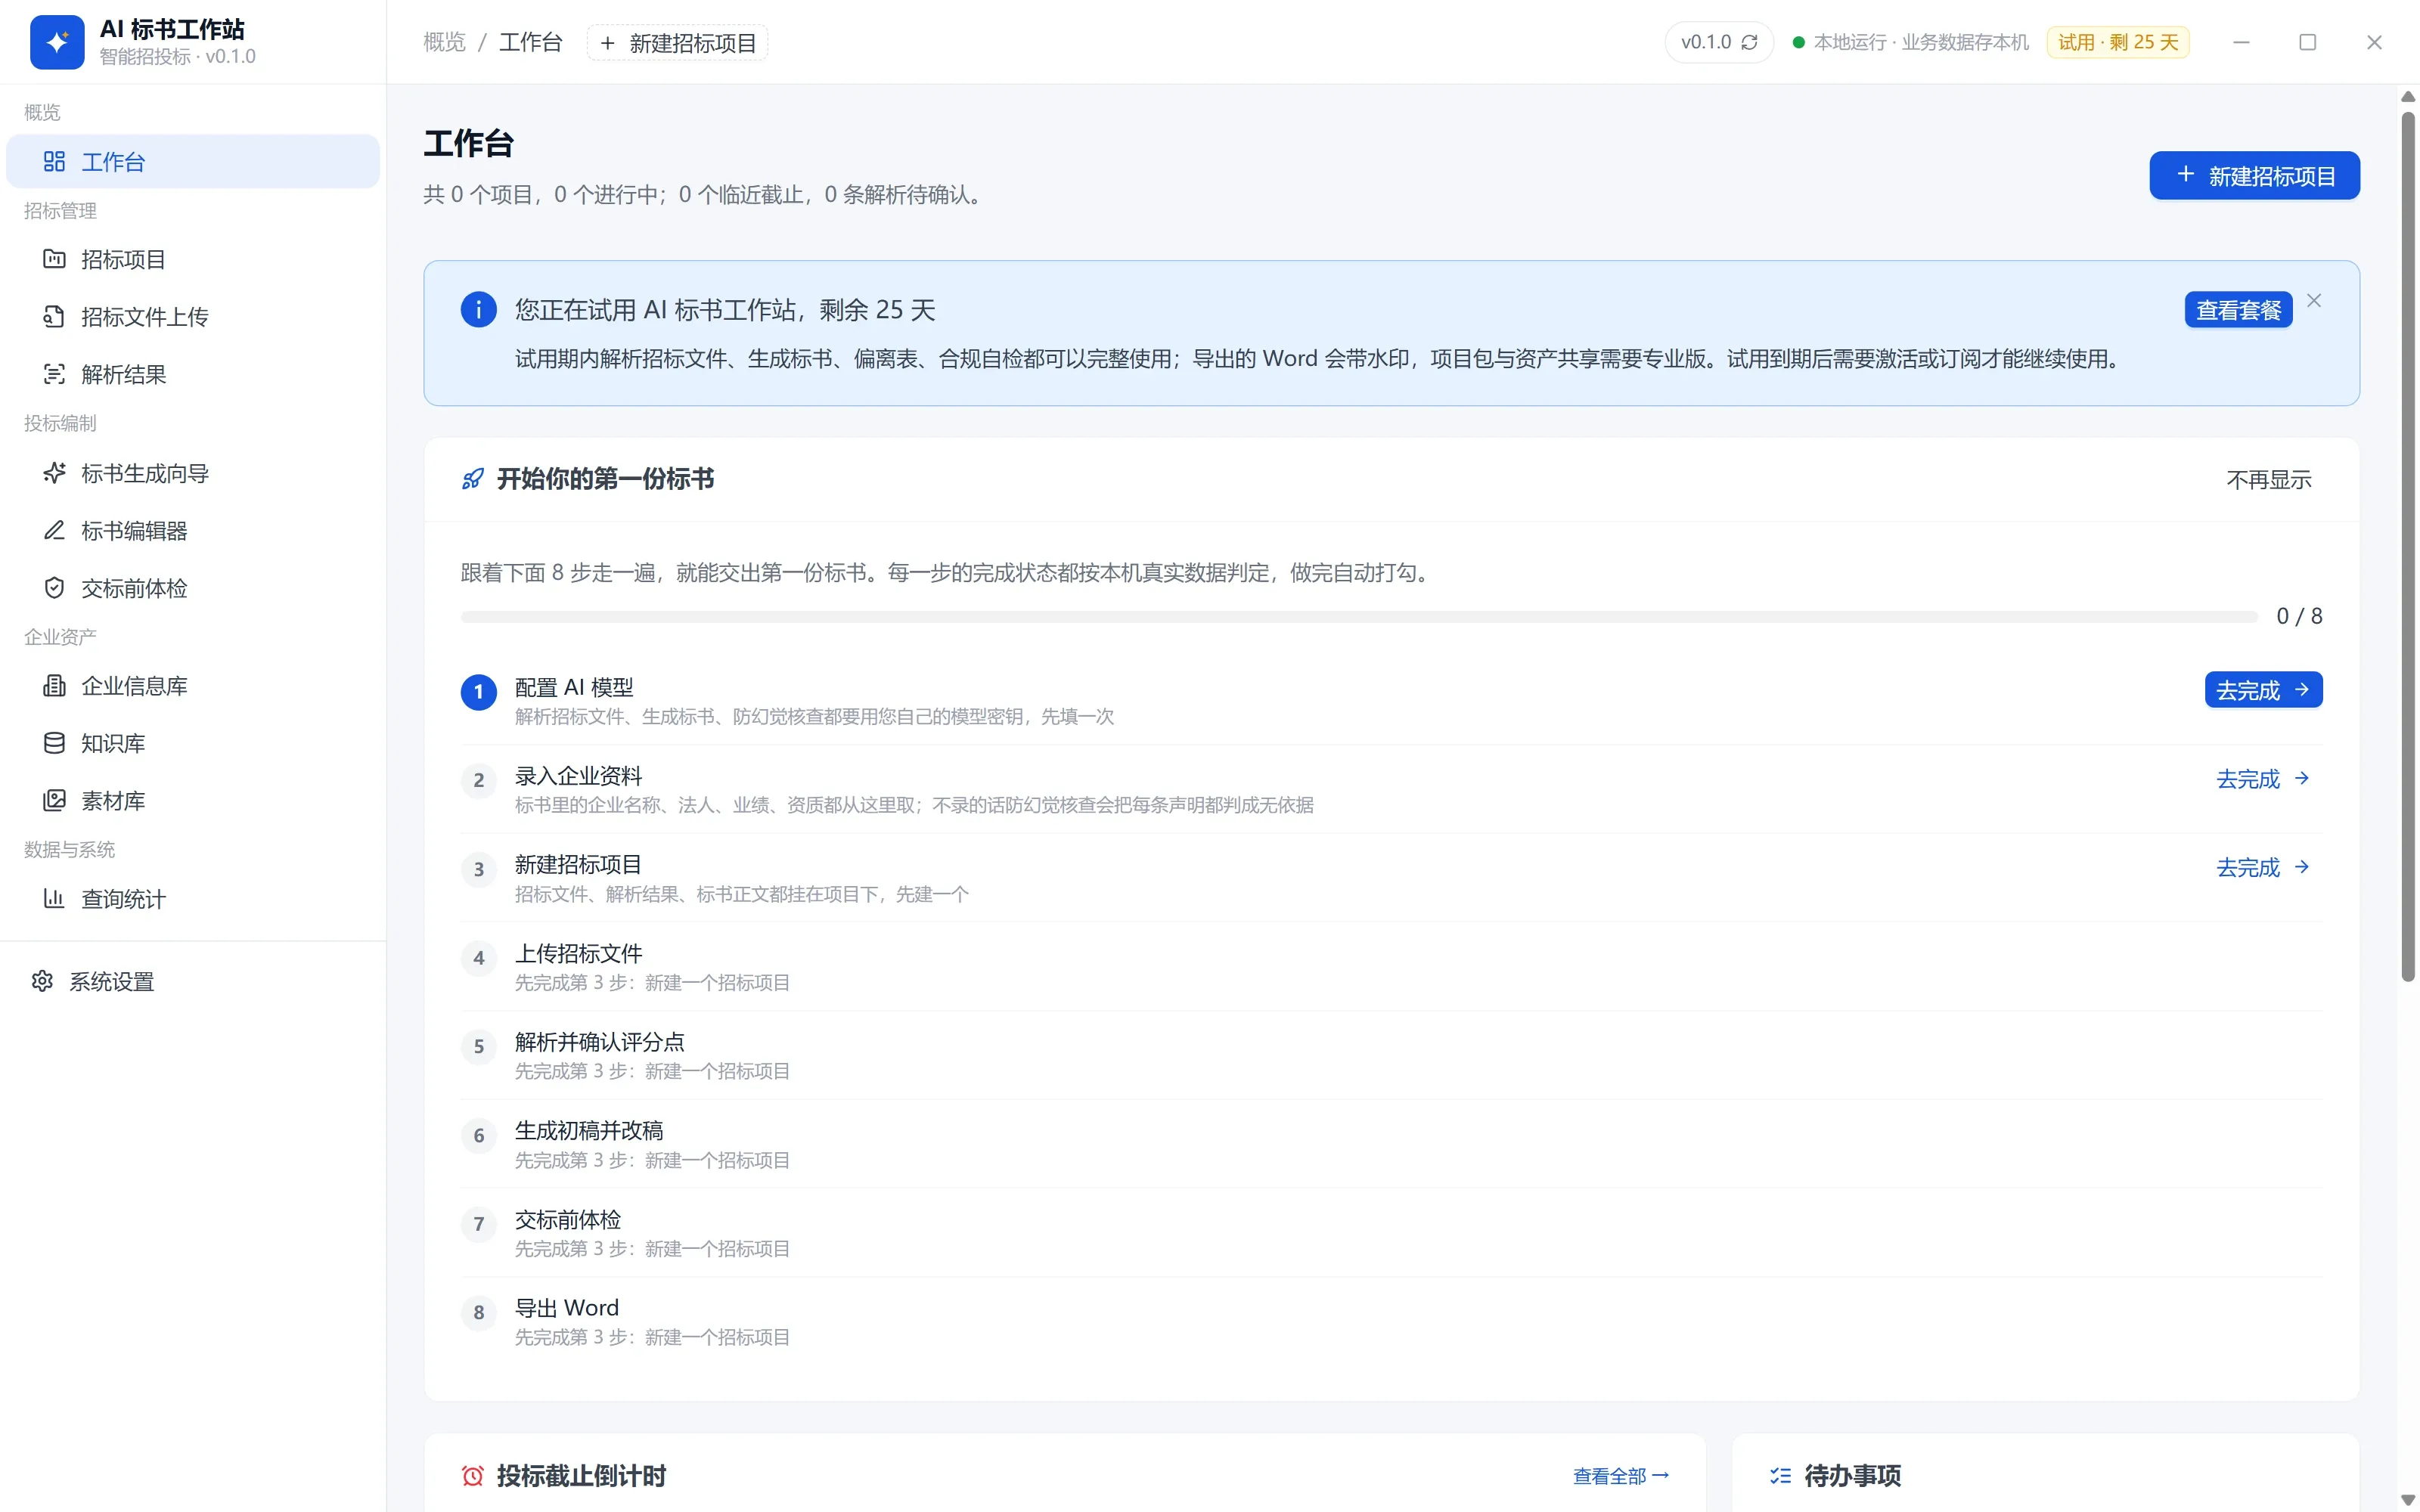The image size is (2420, 1512).
Task: Click the 试用 · 剩 25 天 badge
Action: 2117,42
